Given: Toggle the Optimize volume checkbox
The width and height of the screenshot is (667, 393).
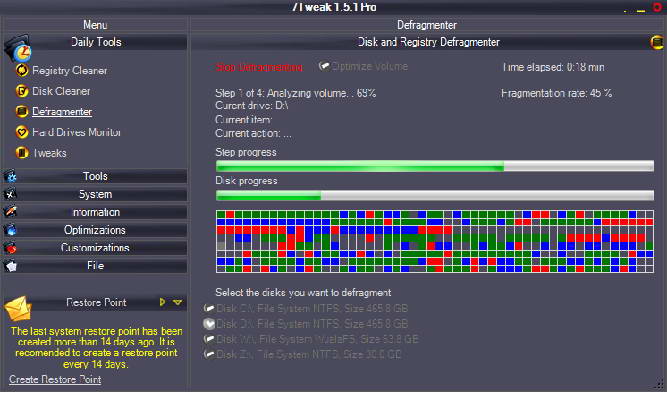Looking at the screenshot, I should coord(325,66).
